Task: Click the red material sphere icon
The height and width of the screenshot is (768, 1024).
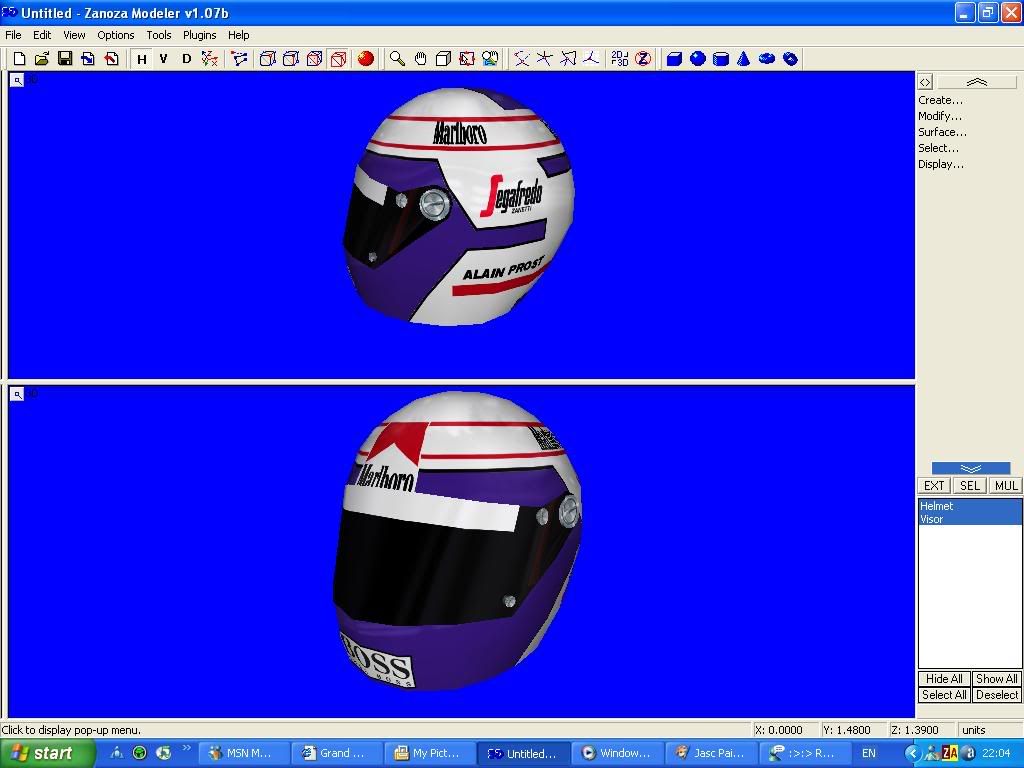Action: click(x=365, y=59)
